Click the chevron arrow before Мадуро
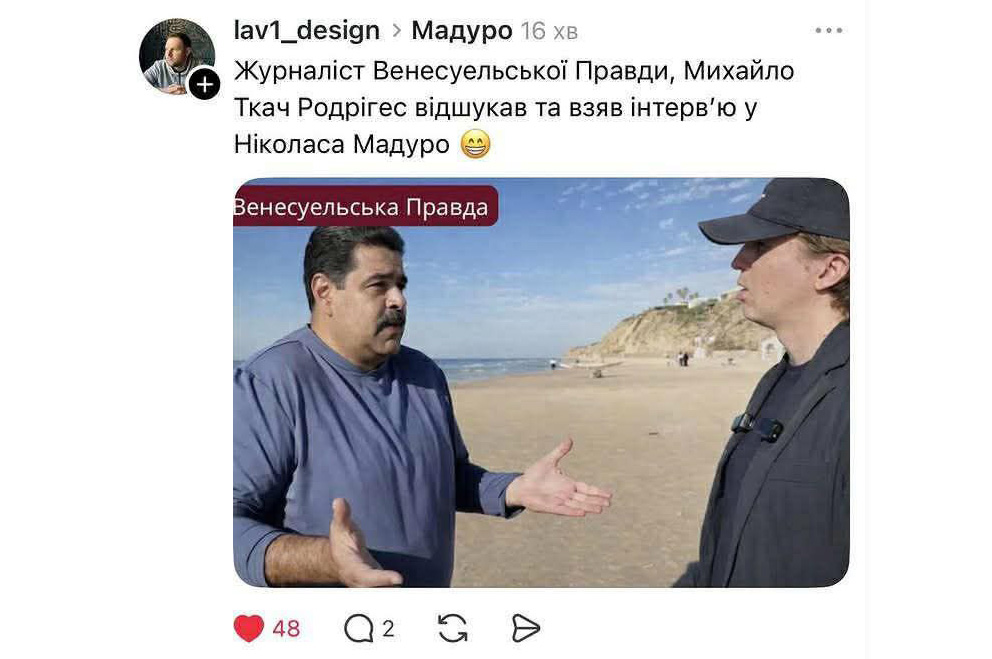The width and height of the screenshot is (992, 659). tap(397, 30)
